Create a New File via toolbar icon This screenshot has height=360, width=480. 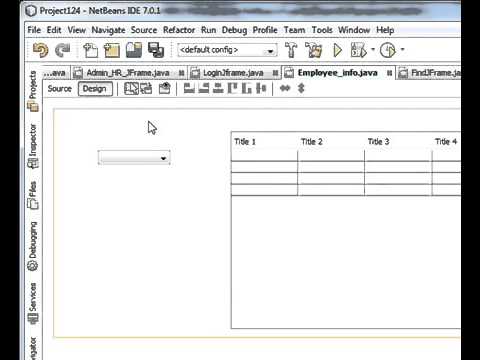click(x=90, y=50)
